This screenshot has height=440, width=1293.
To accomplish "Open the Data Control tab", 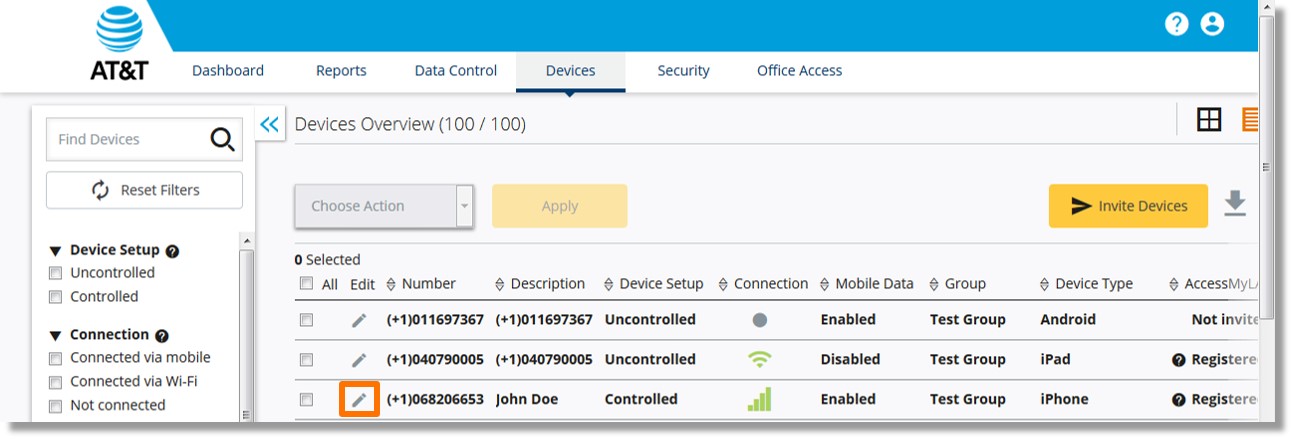I will click(x=456, y=71).
